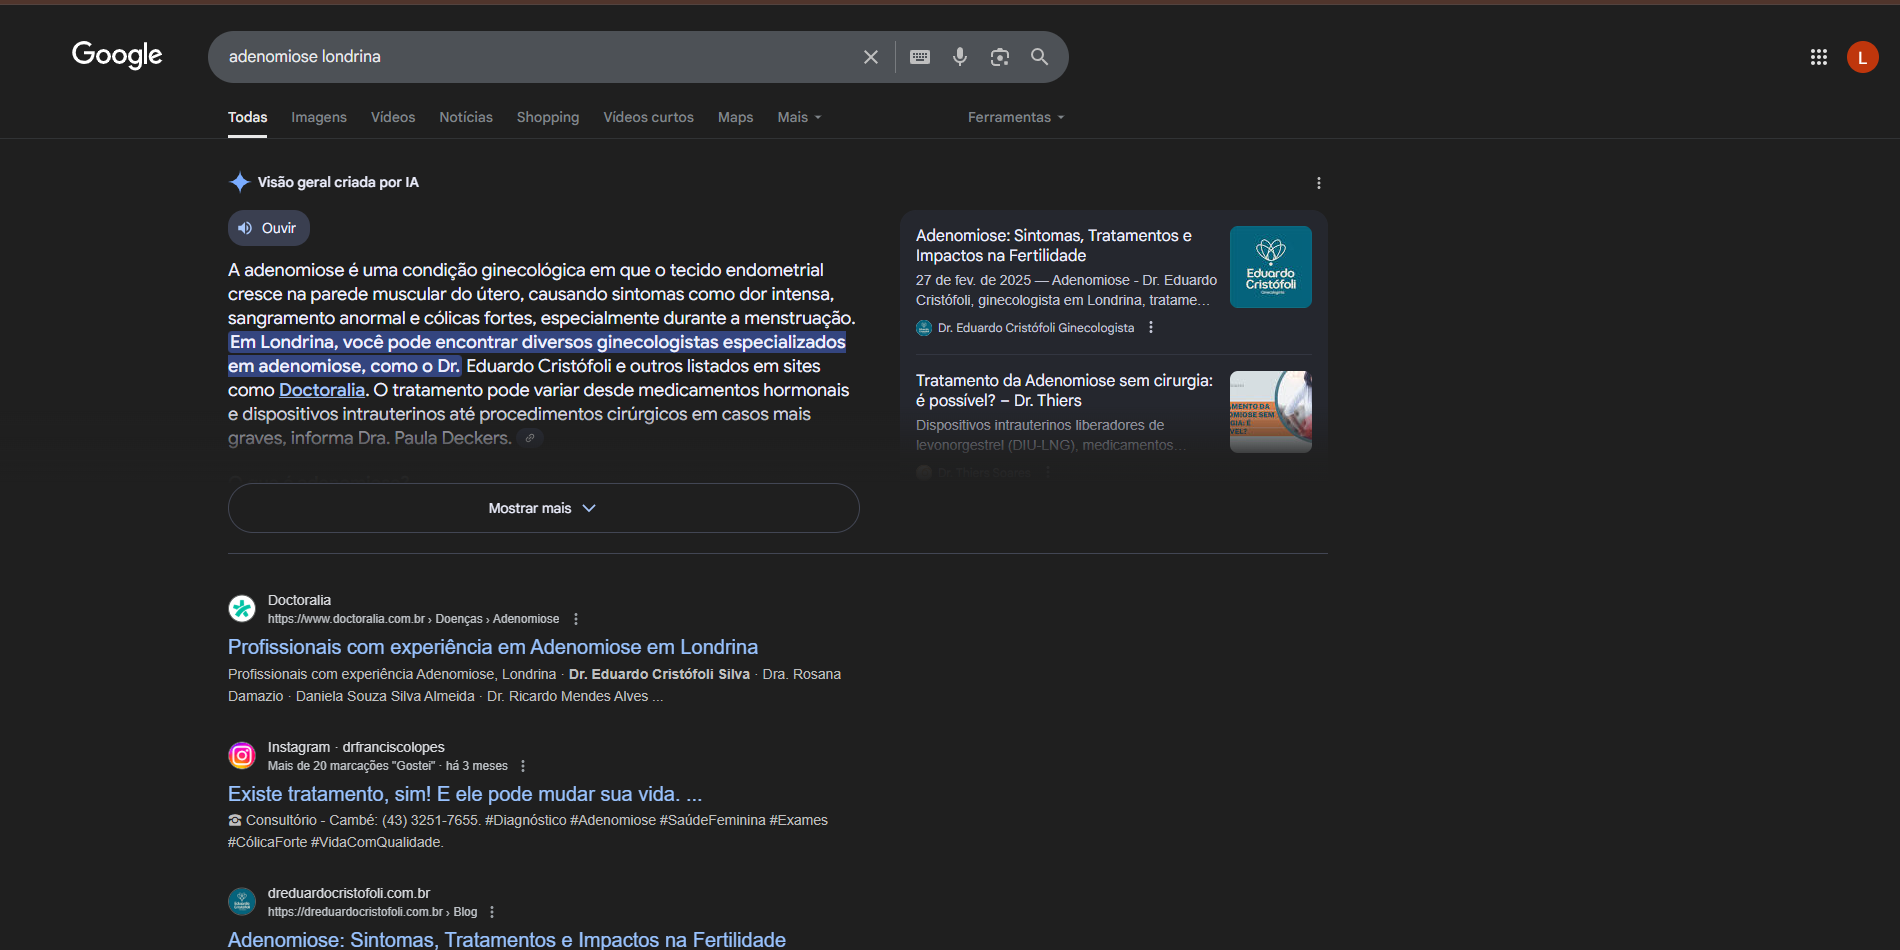Click the Doctoralia favicon

tap(242, 608)
